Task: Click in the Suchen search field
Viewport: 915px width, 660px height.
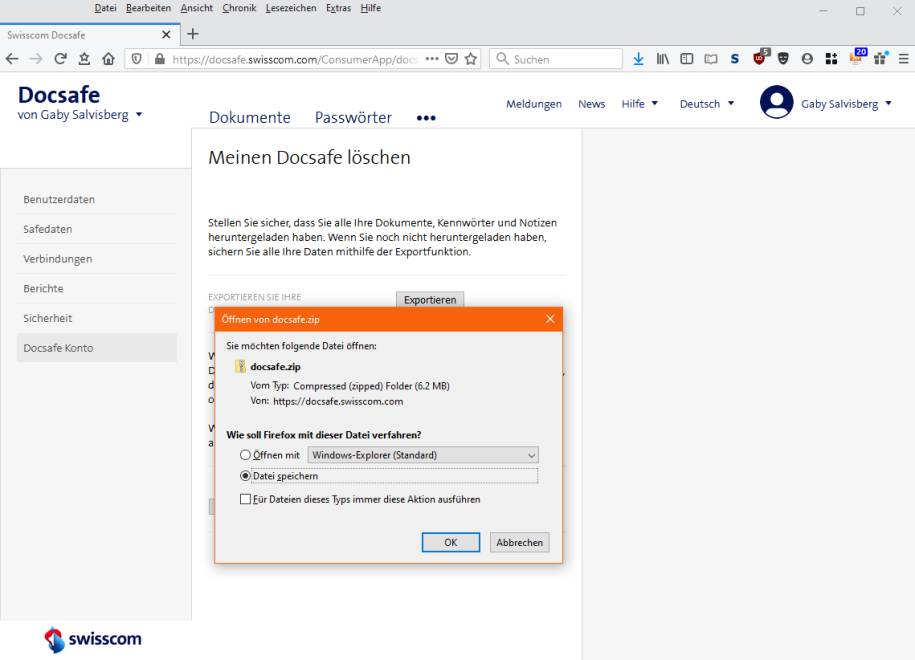Action: pos(556,59)
